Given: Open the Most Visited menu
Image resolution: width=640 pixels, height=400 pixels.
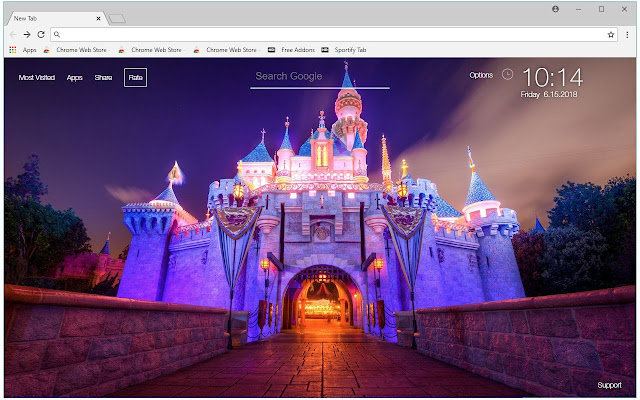Looking at the screenshot, I should click(37, 78).
